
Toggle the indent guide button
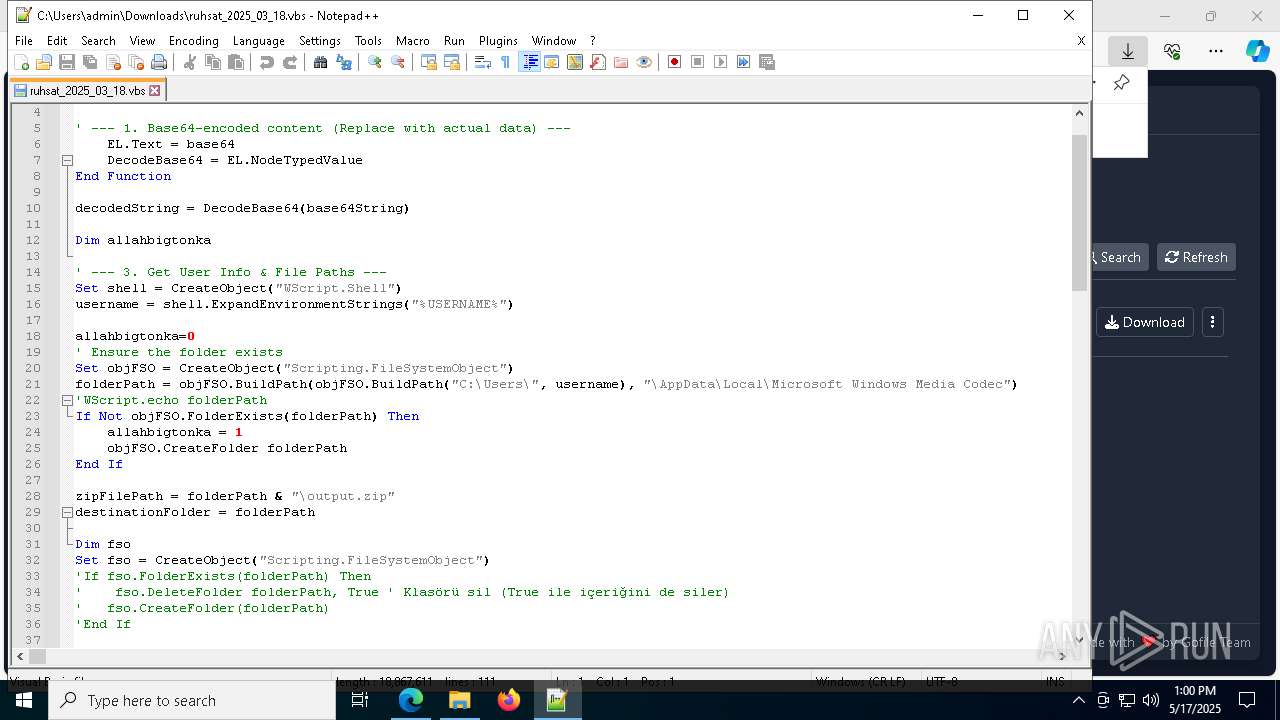tap(530, 62)
